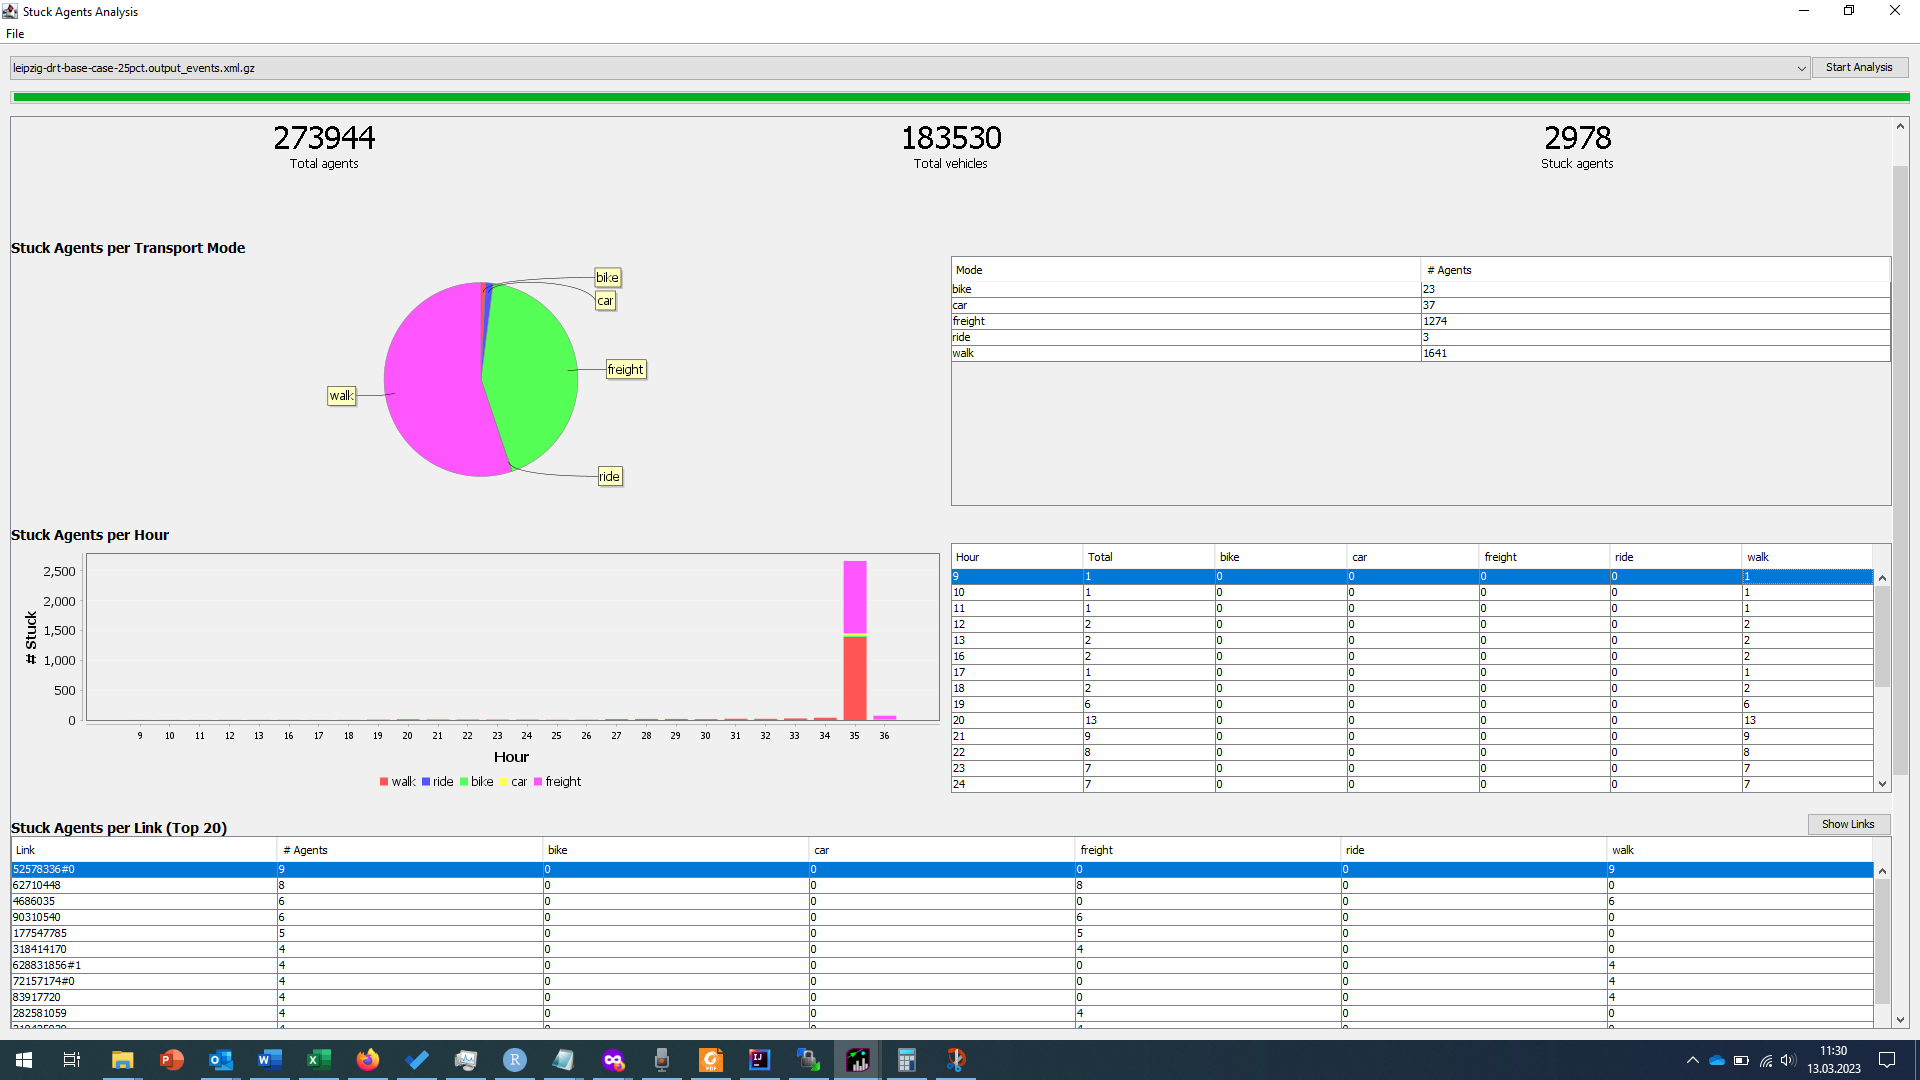Click the Start Analysis button
1920x1080 pixels.
(x=1860, y=67)
